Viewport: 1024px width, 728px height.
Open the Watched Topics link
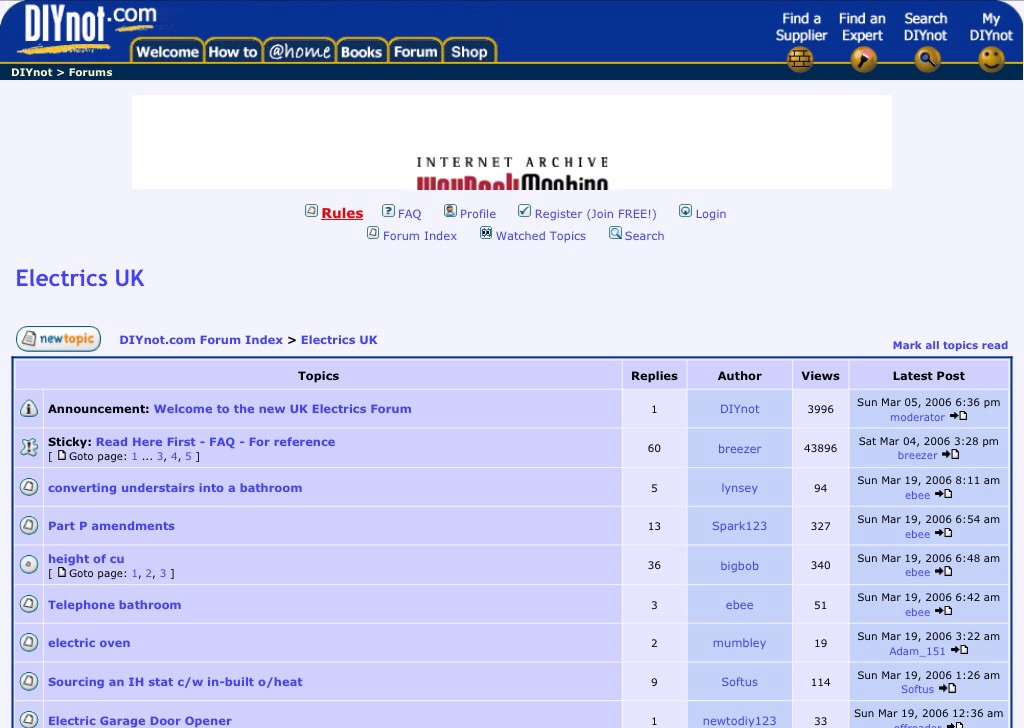pos(540,236)
